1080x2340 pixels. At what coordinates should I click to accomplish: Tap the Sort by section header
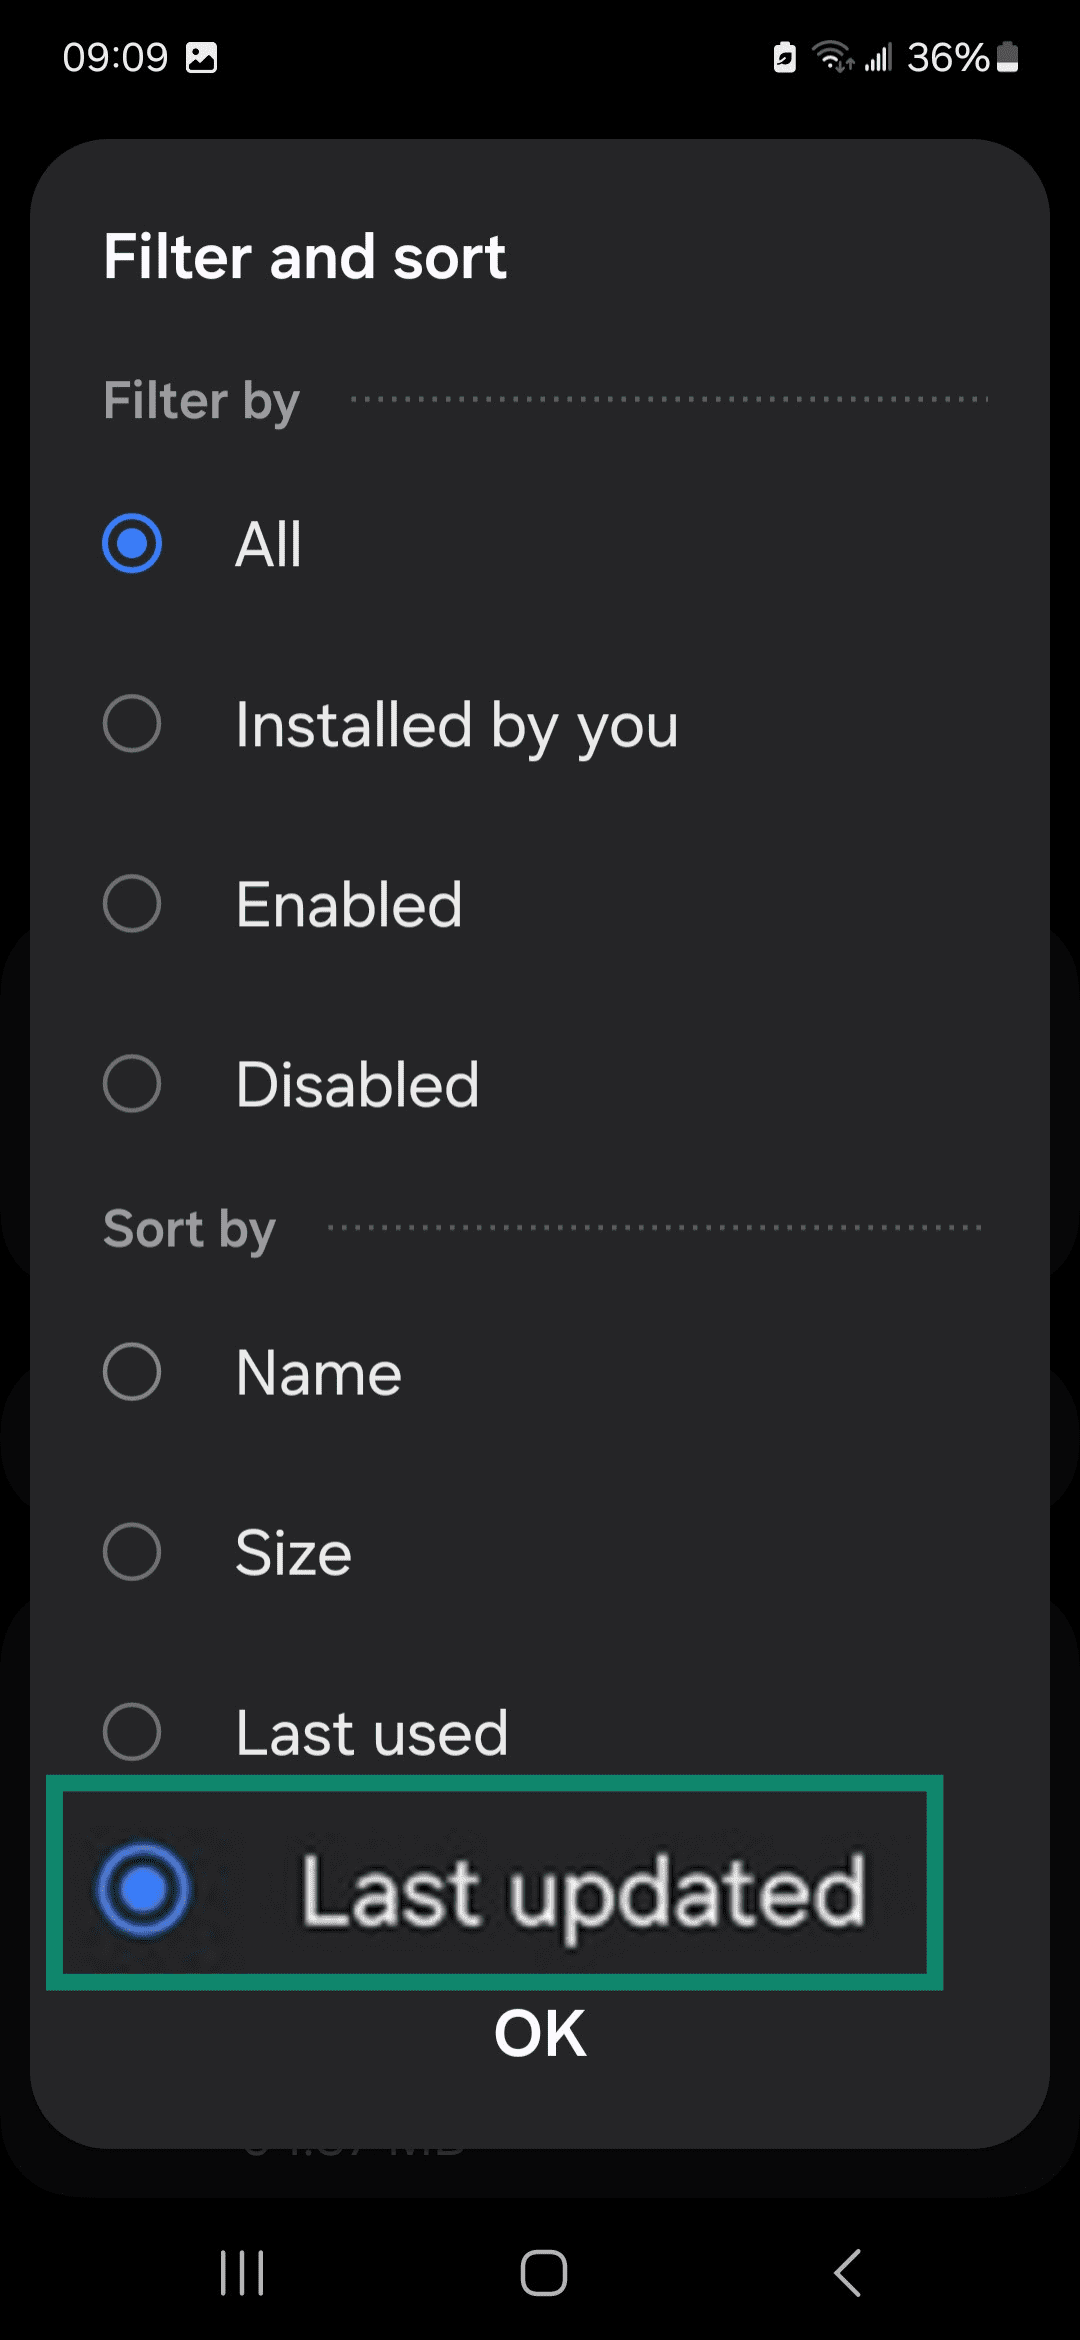[x=188, y=1228]
